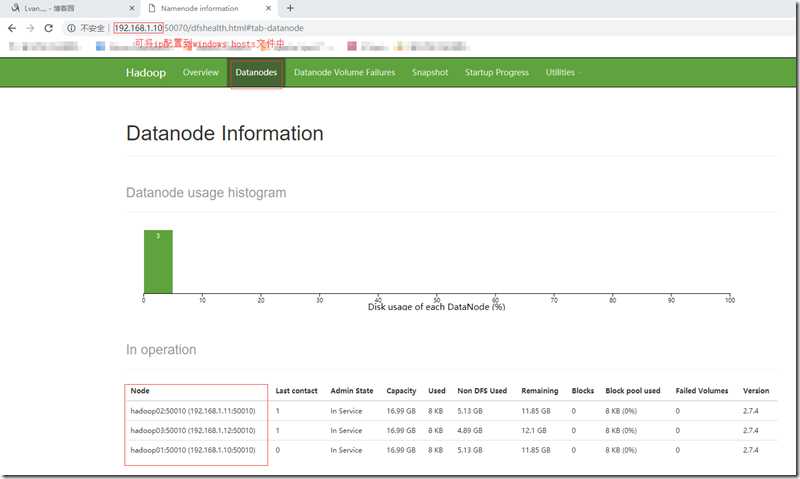Open the Startup Progress nav tab
Screen dimensions: 800x479
click(x=496, y=72)
